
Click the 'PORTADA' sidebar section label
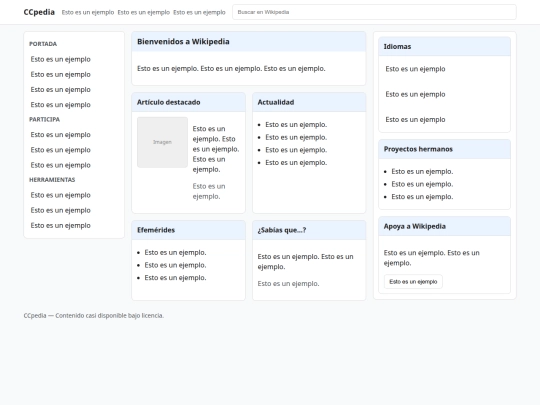(43, 44)
